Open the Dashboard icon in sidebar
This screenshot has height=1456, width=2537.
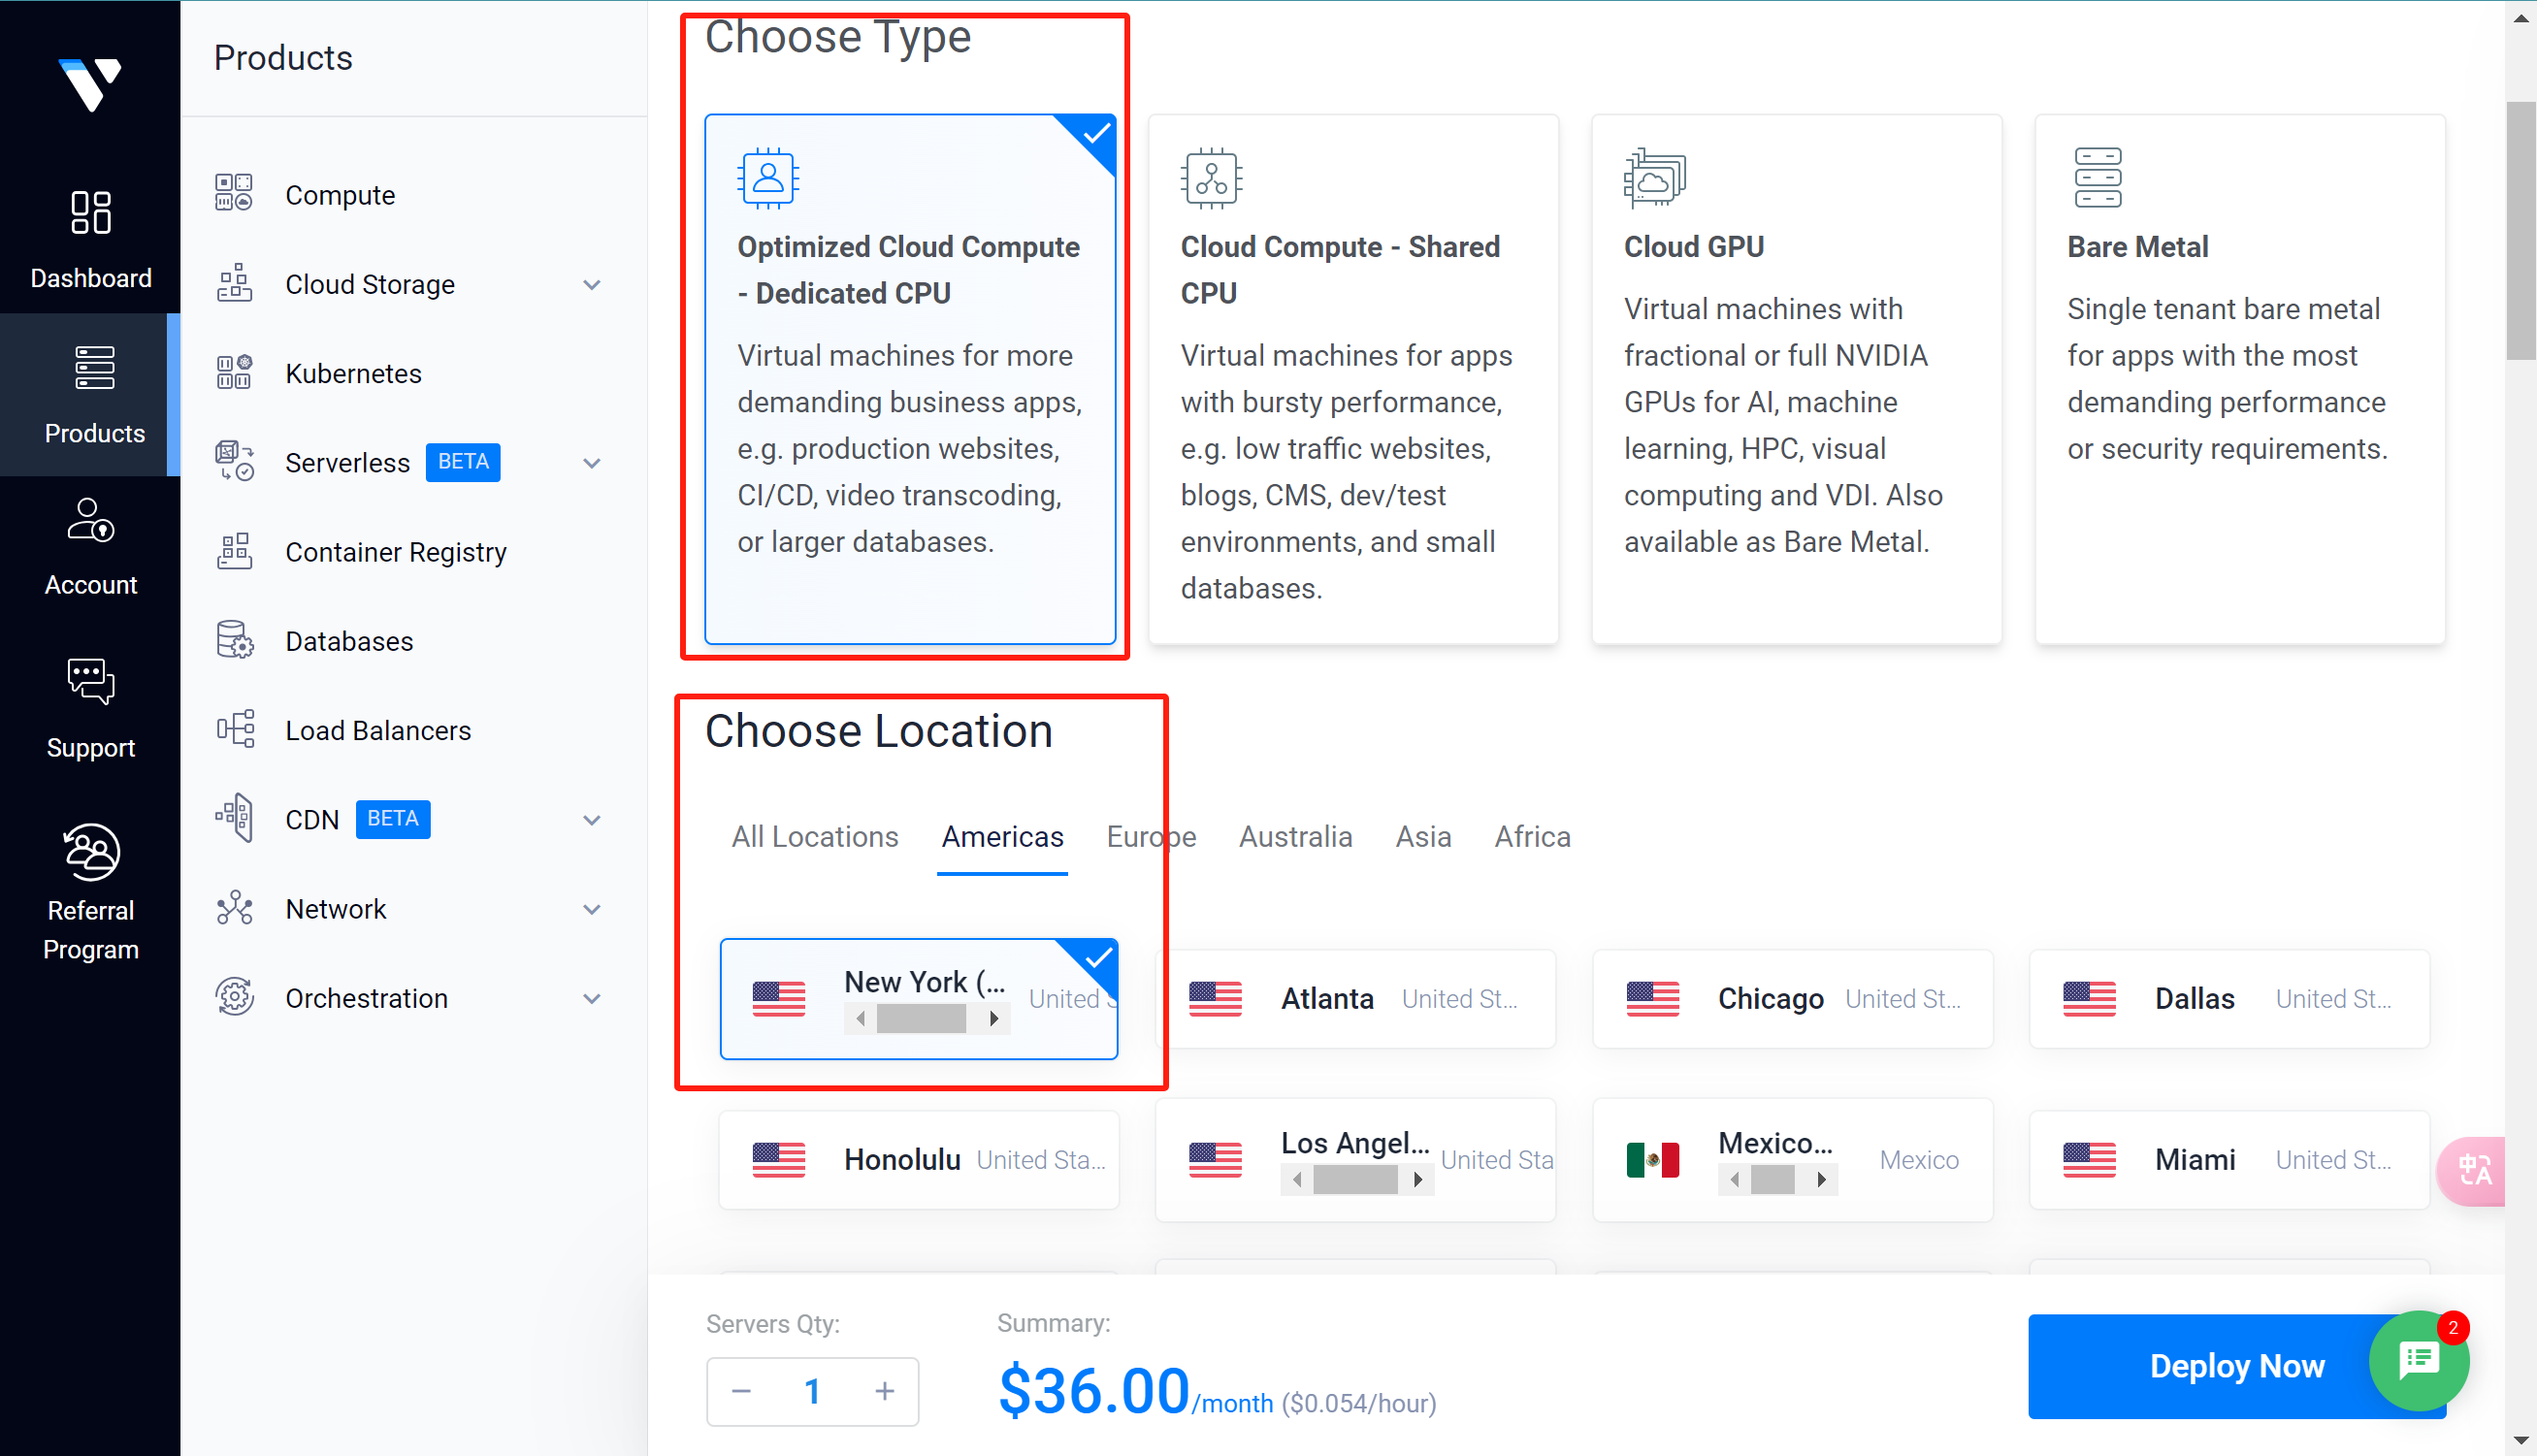91,212
